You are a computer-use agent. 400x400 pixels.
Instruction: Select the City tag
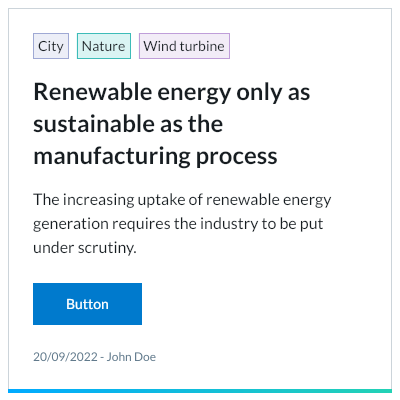pyautogui.click(x=51, y=46)
